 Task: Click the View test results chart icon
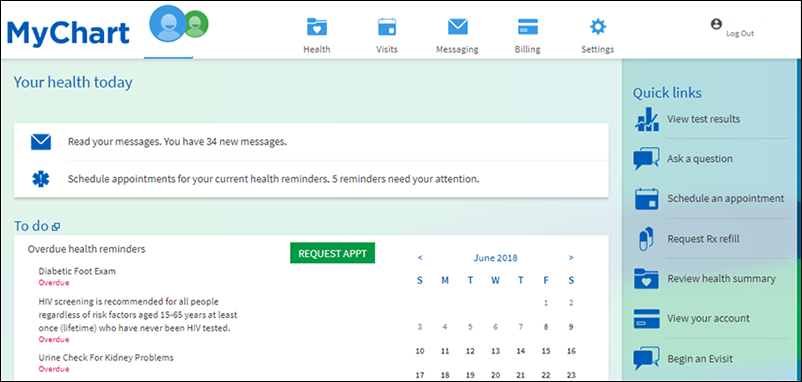[647, 119]
